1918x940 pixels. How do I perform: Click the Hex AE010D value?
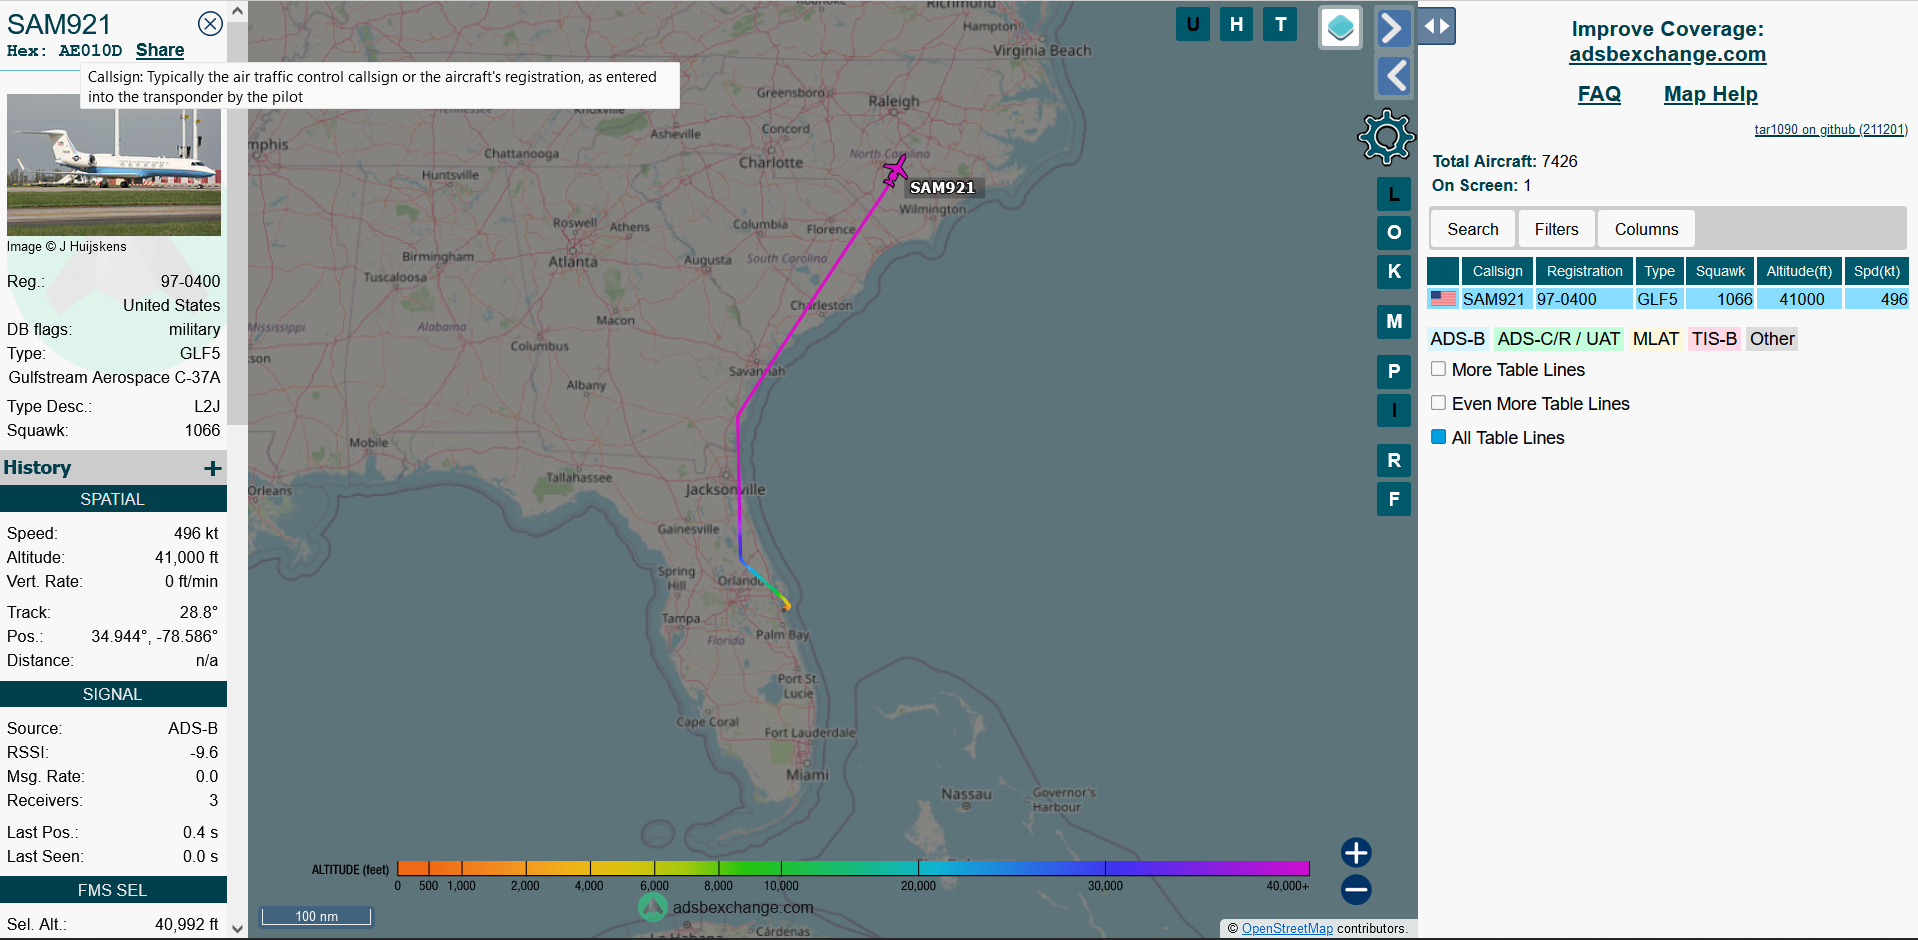coord(90,51)
